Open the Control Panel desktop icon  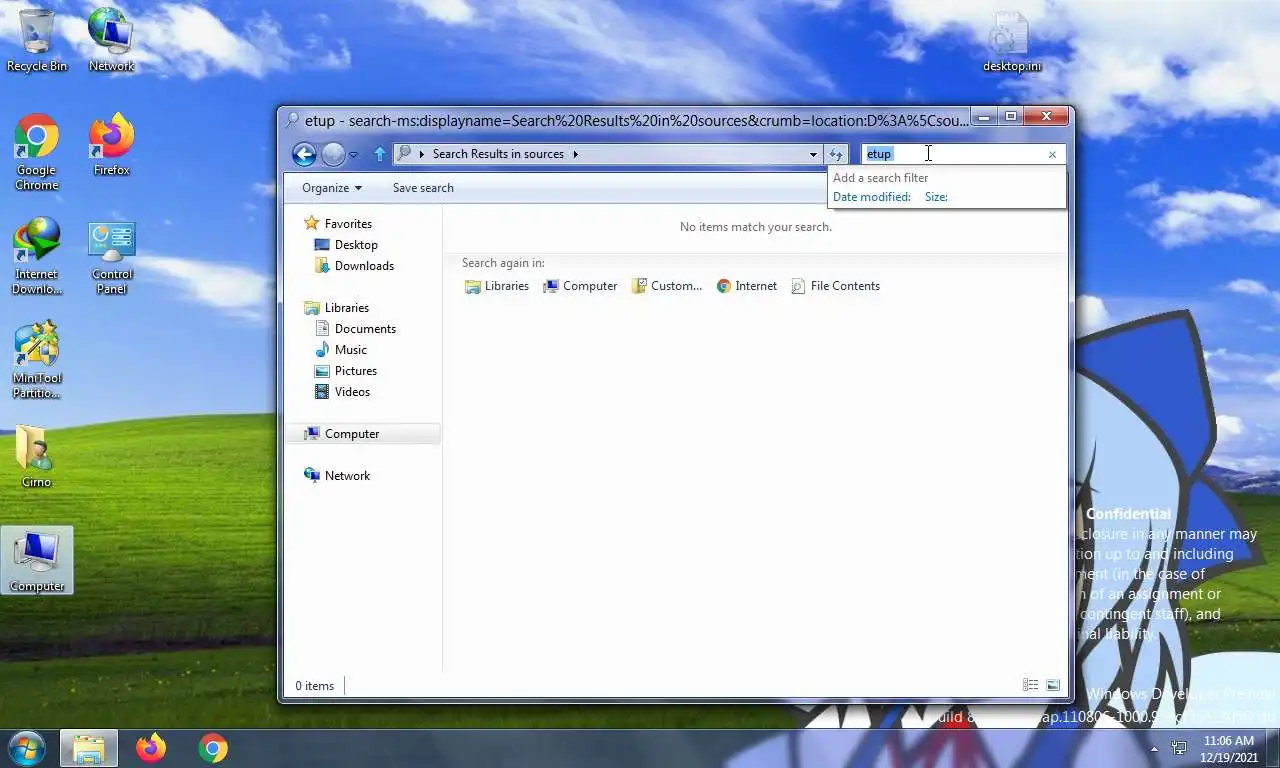click(111, 256)
